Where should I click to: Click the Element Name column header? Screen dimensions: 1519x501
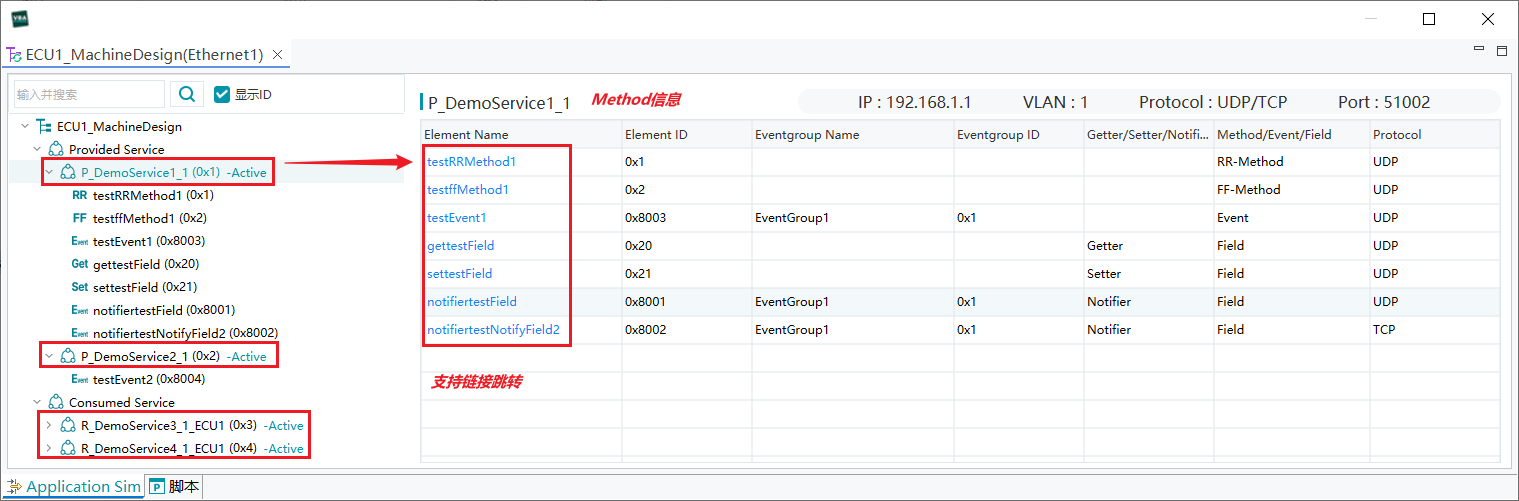(x=521, y=134)
